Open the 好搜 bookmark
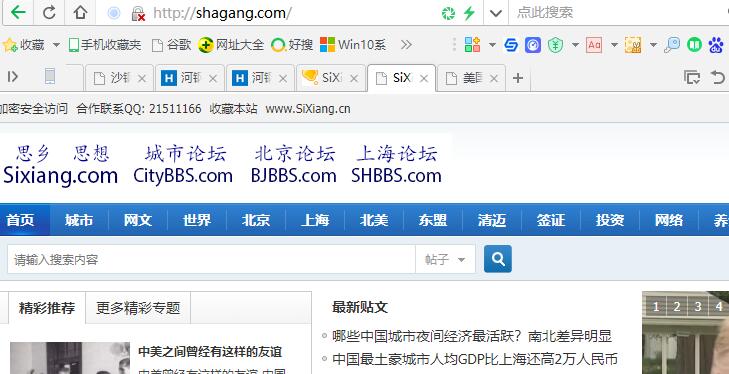Image resolution: width=729 pixels, height=374 pixels. click(292, 45)
